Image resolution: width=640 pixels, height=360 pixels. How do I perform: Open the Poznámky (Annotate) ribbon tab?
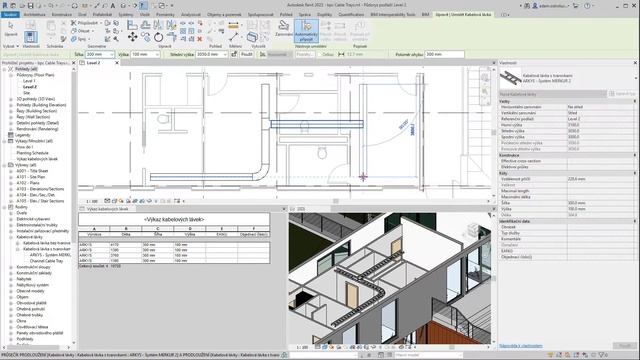tap(165, 15)
